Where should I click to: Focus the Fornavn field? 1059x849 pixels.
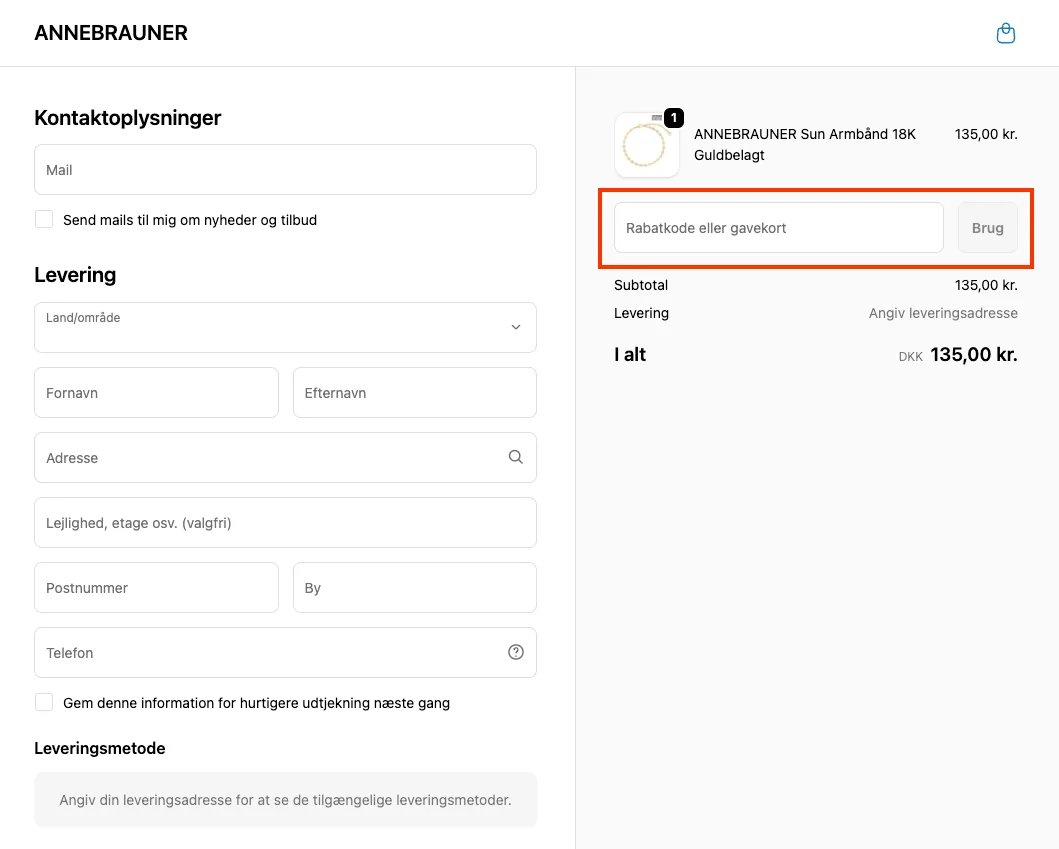point(156,393)
